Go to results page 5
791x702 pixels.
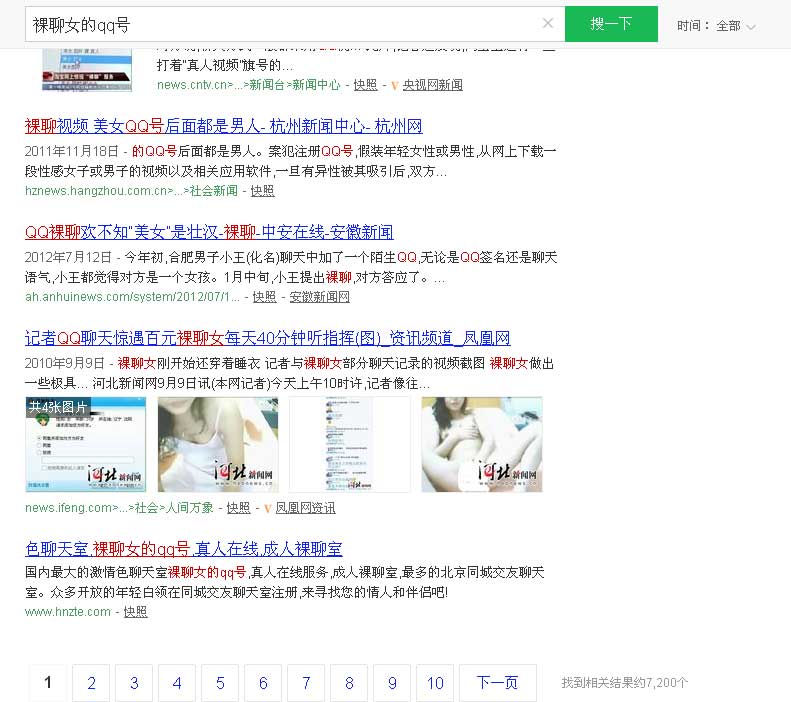tap(220, 683)
